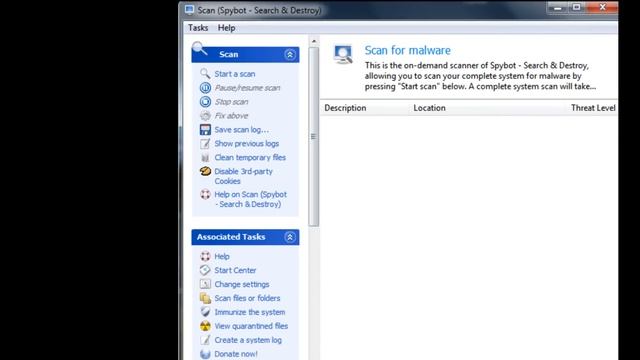Click the Scan for malware monitor icon
Viewport: 640px width, 360px height.
coord(343,54)
